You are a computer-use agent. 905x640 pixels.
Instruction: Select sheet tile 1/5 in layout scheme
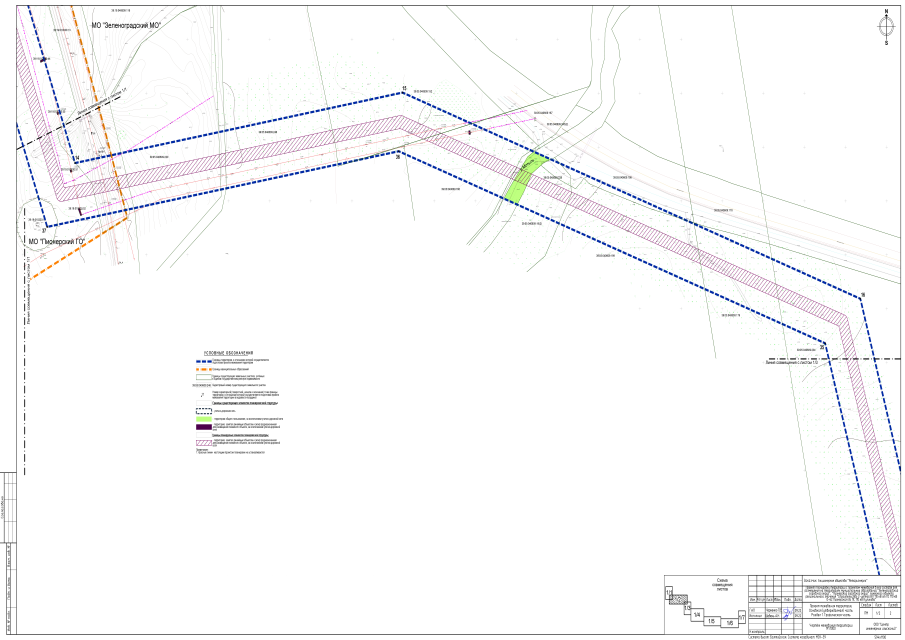point(712,621)
